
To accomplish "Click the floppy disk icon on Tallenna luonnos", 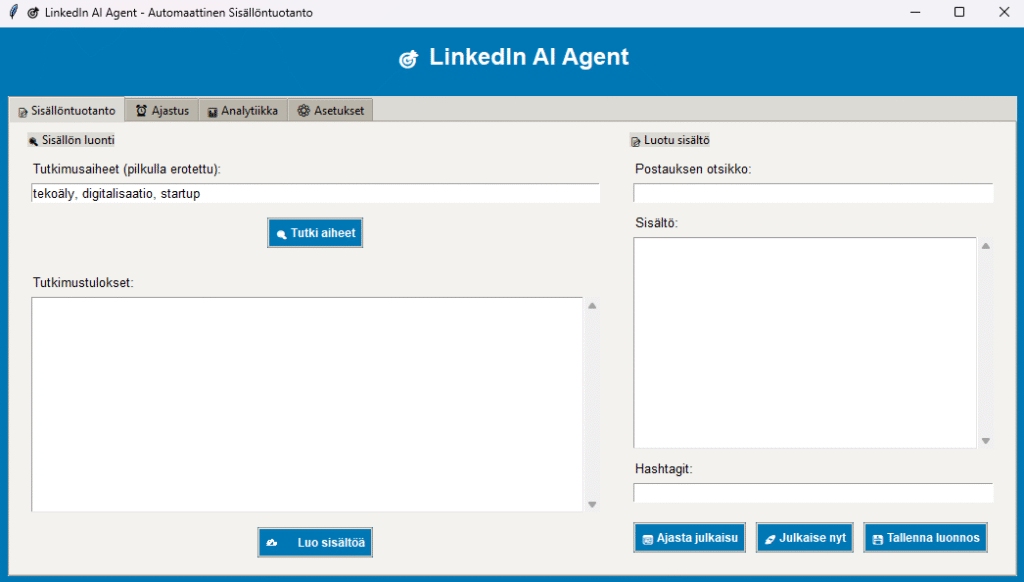I will pos(878,539).
